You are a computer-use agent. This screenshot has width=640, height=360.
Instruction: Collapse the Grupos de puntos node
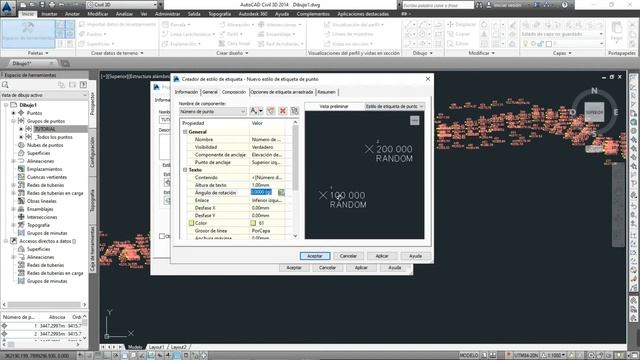click(13, 121)
